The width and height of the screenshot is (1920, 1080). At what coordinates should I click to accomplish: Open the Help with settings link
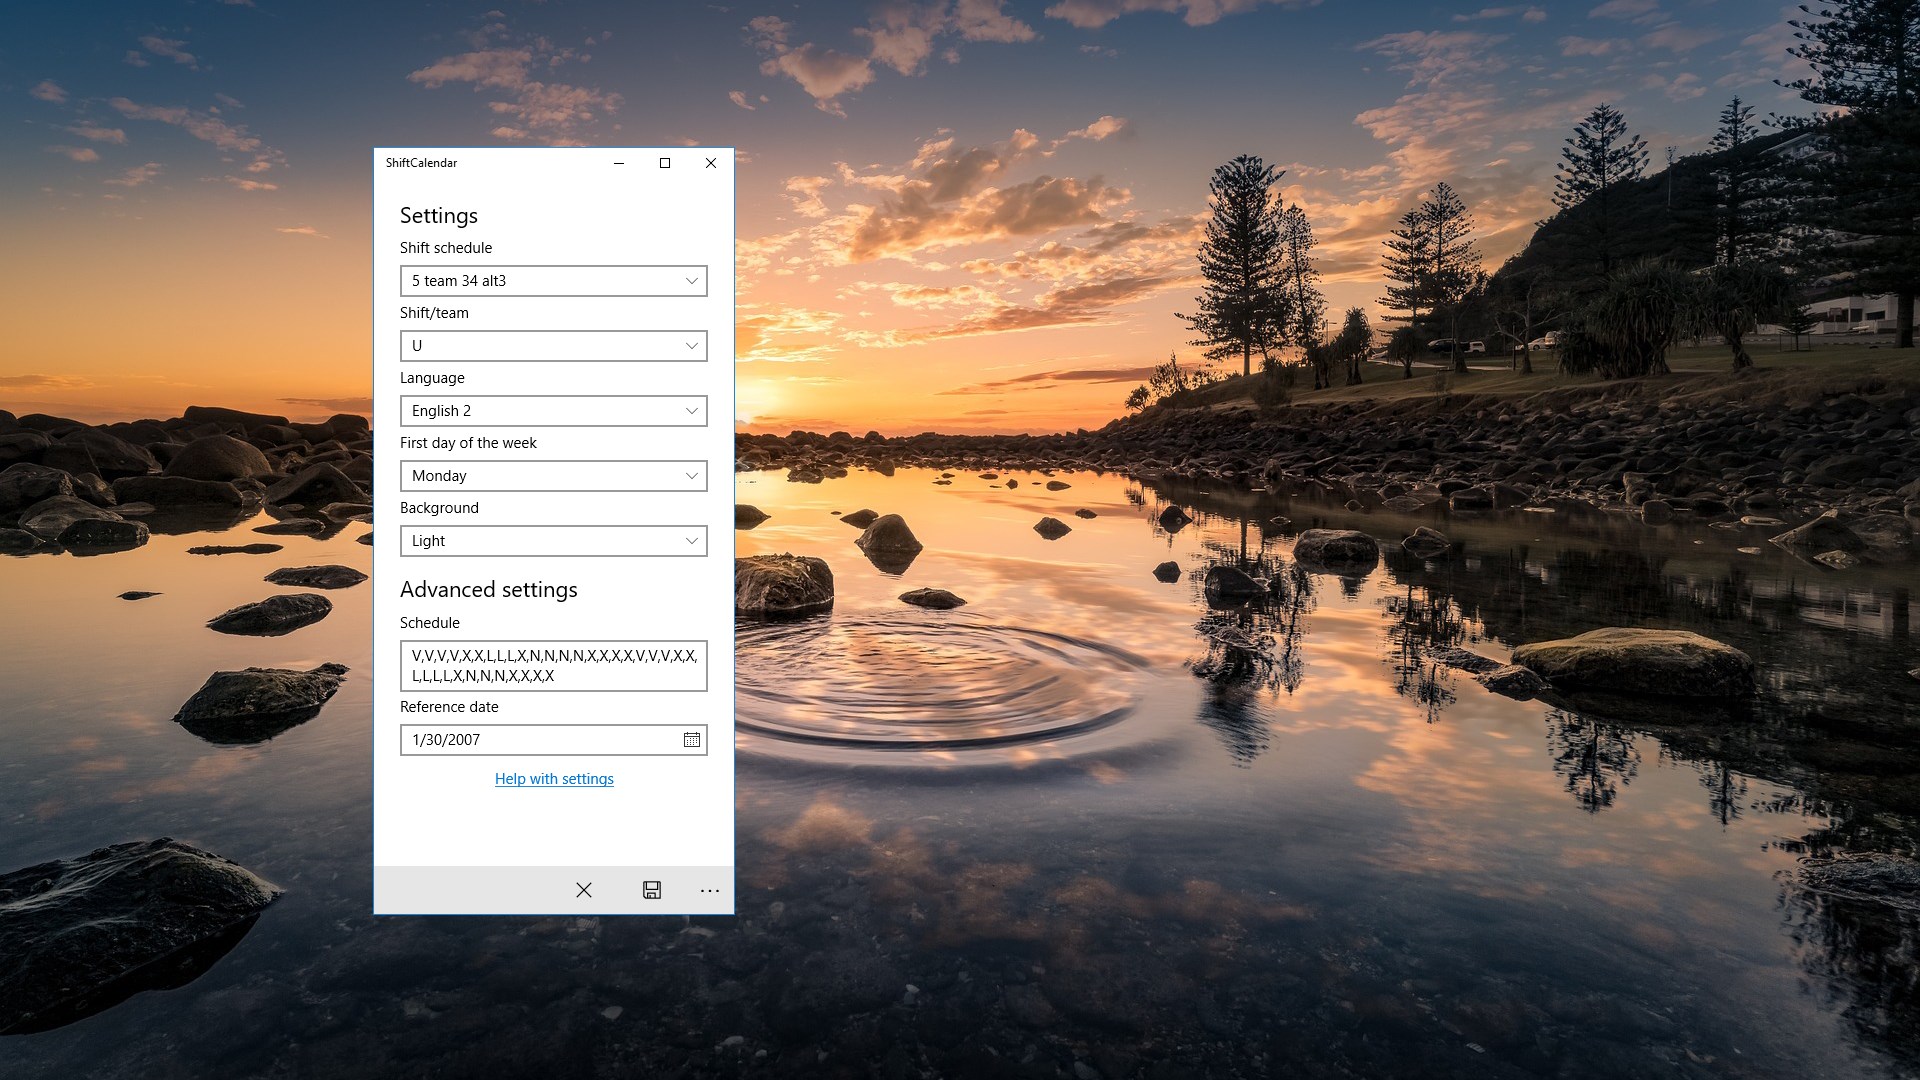coord(554,779)
